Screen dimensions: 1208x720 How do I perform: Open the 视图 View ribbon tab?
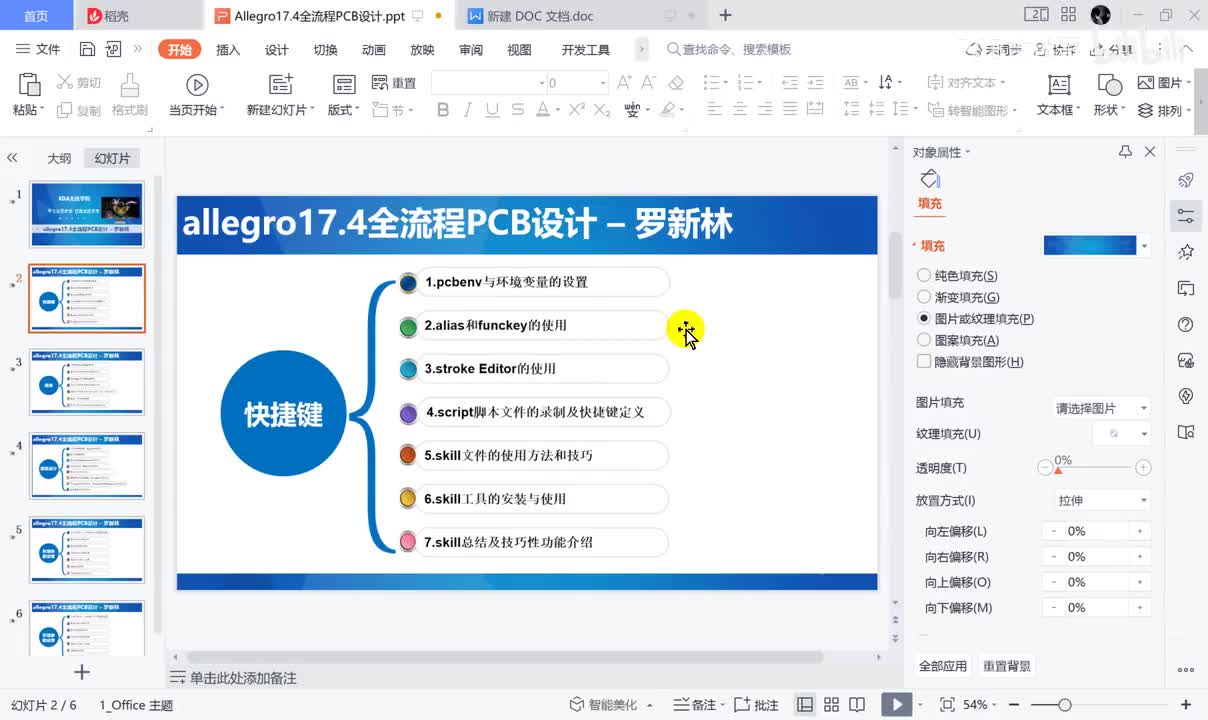click(519, 50)
